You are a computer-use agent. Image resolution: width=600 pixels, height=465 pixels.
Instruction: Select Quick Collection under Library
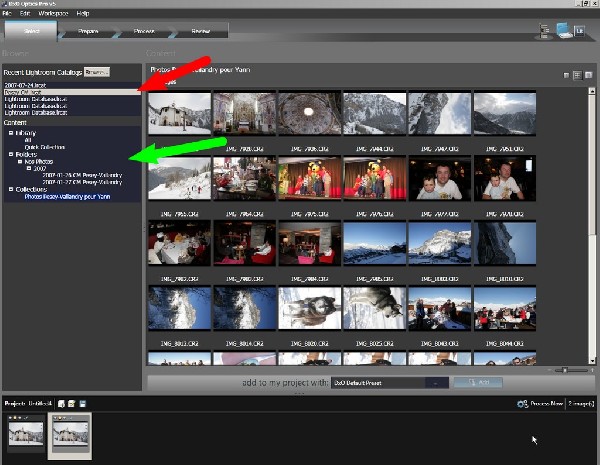44,147
